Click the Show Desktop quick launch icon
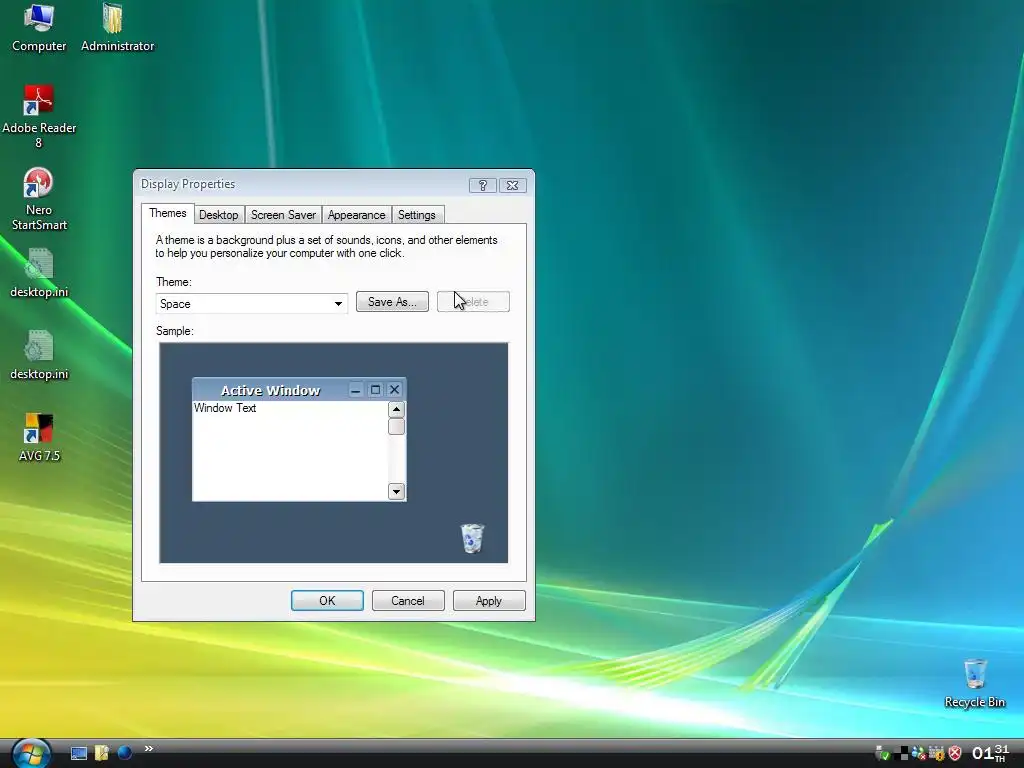This screenshot has height=768, width=1024. click(78, 753)
